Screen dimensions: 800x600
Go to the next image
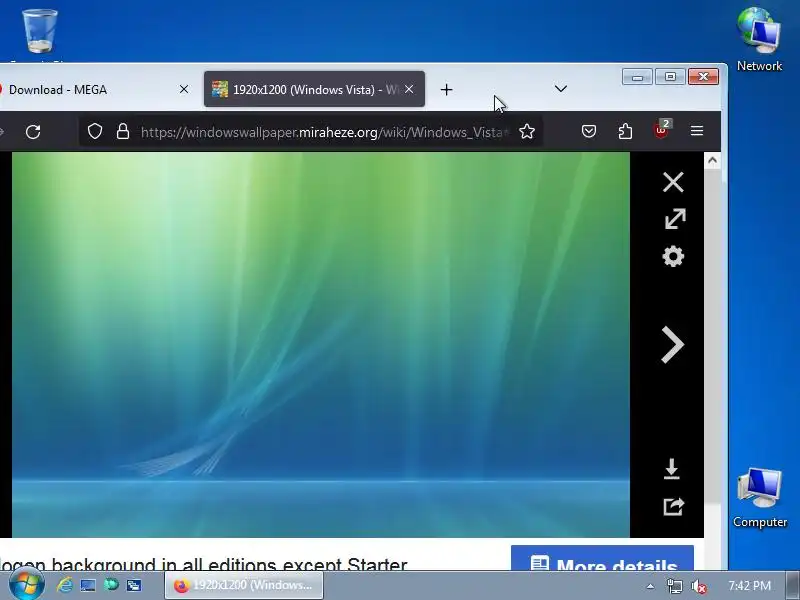tap(672, 345)
